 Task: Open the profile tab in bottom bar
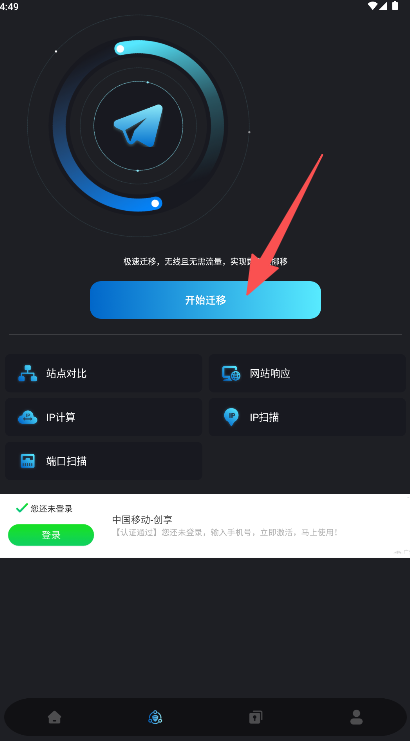(356, 717)
